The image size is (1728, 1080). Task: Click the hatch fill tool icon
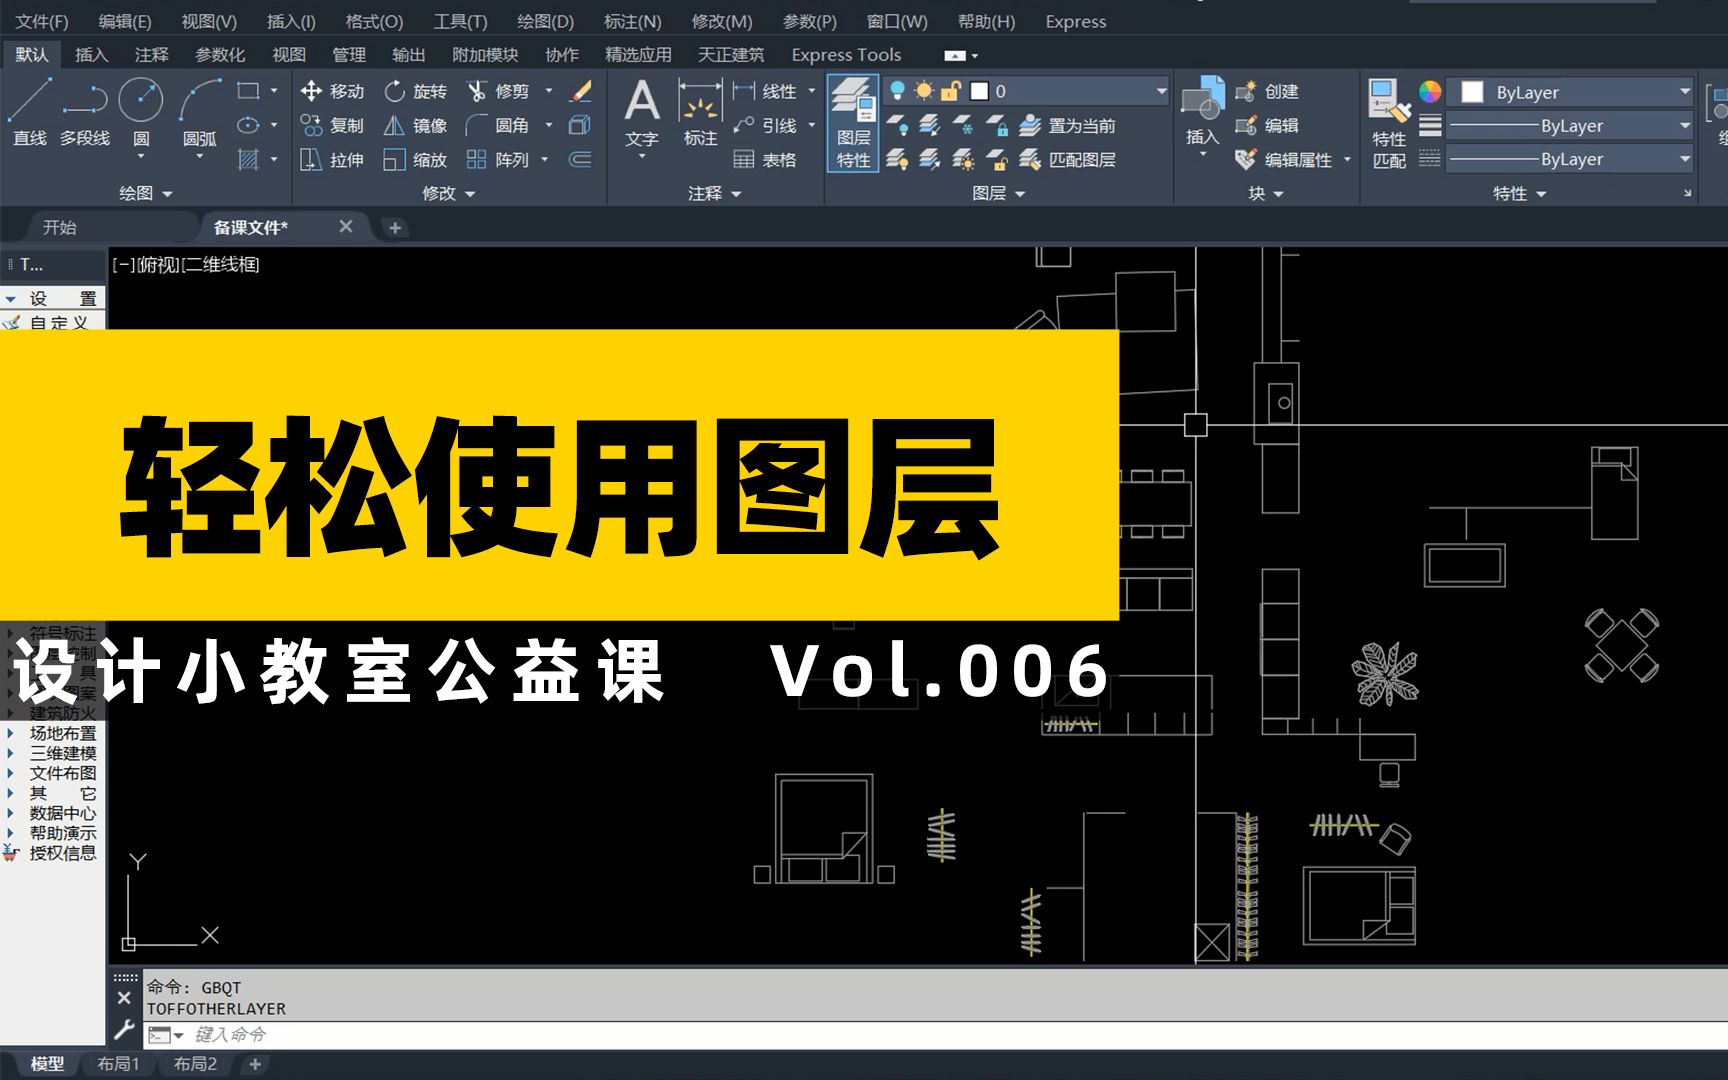tap(248, 159)
